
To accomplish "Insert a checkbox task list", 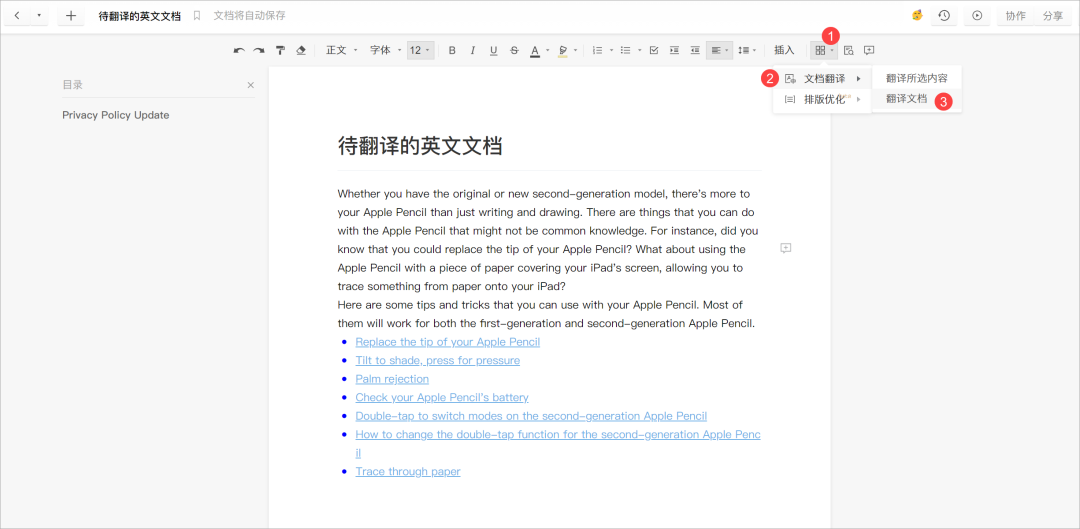I will tap(653, 50).
